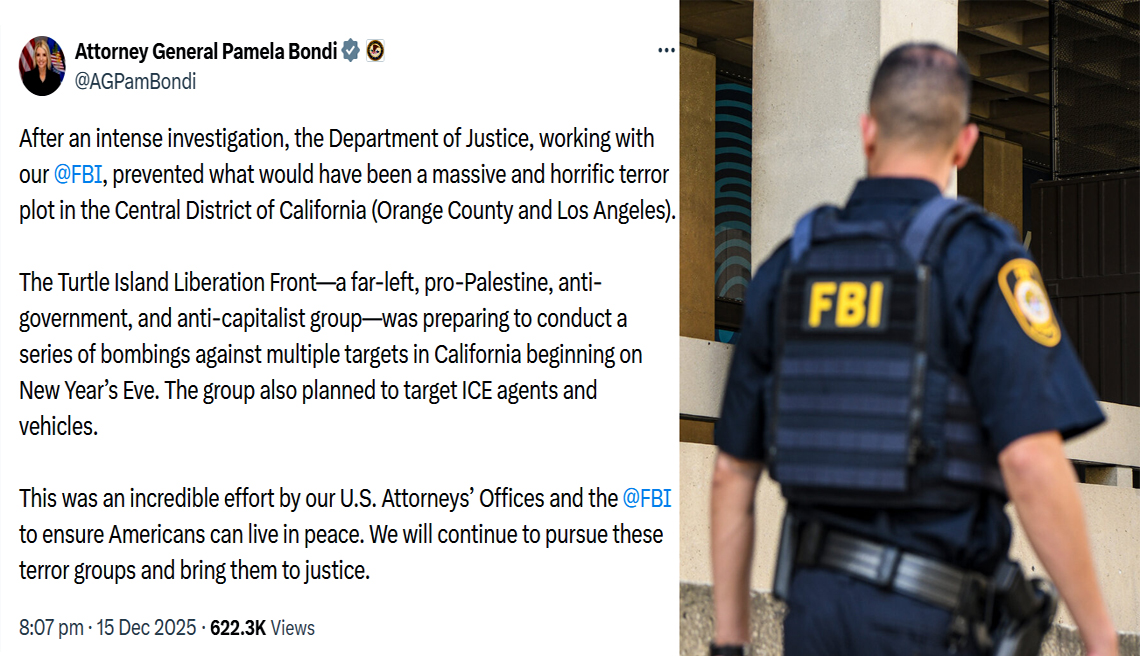Click the 'Central District of California' text

point(240,211)
